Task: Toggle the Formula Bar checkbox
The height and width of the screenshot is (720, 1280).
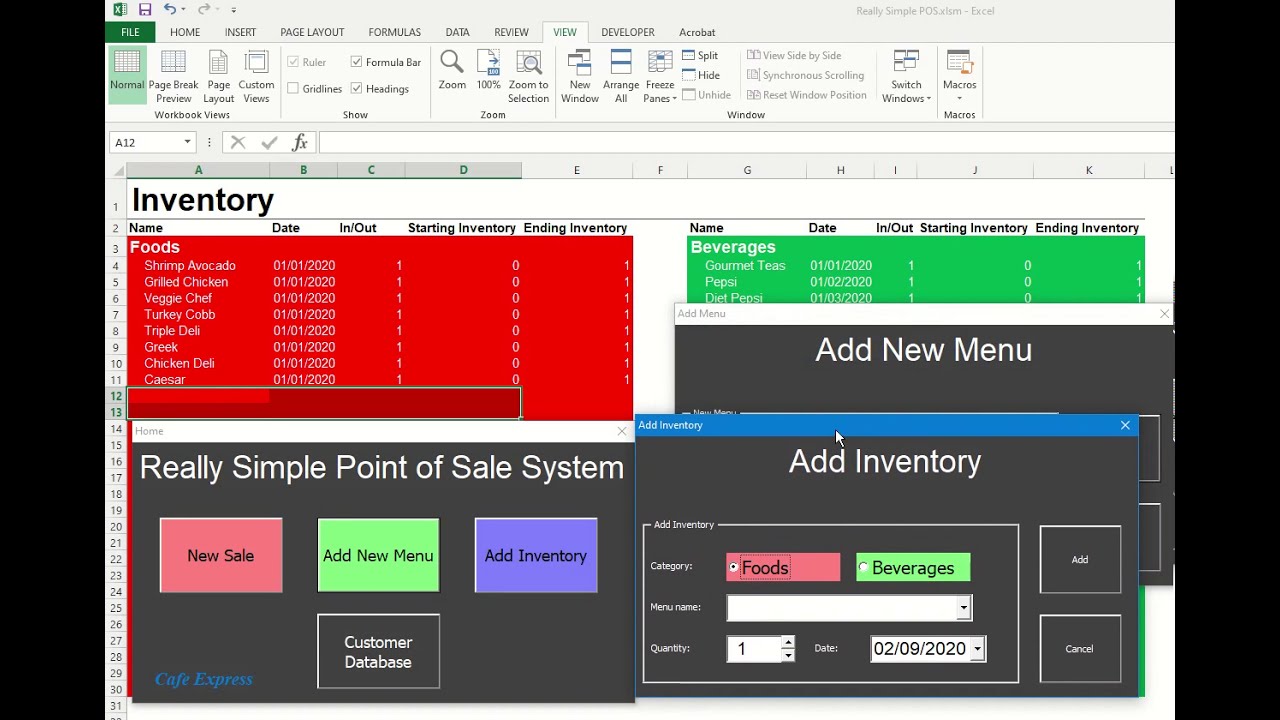Action: pyautogui.click(x=356, y=62)
